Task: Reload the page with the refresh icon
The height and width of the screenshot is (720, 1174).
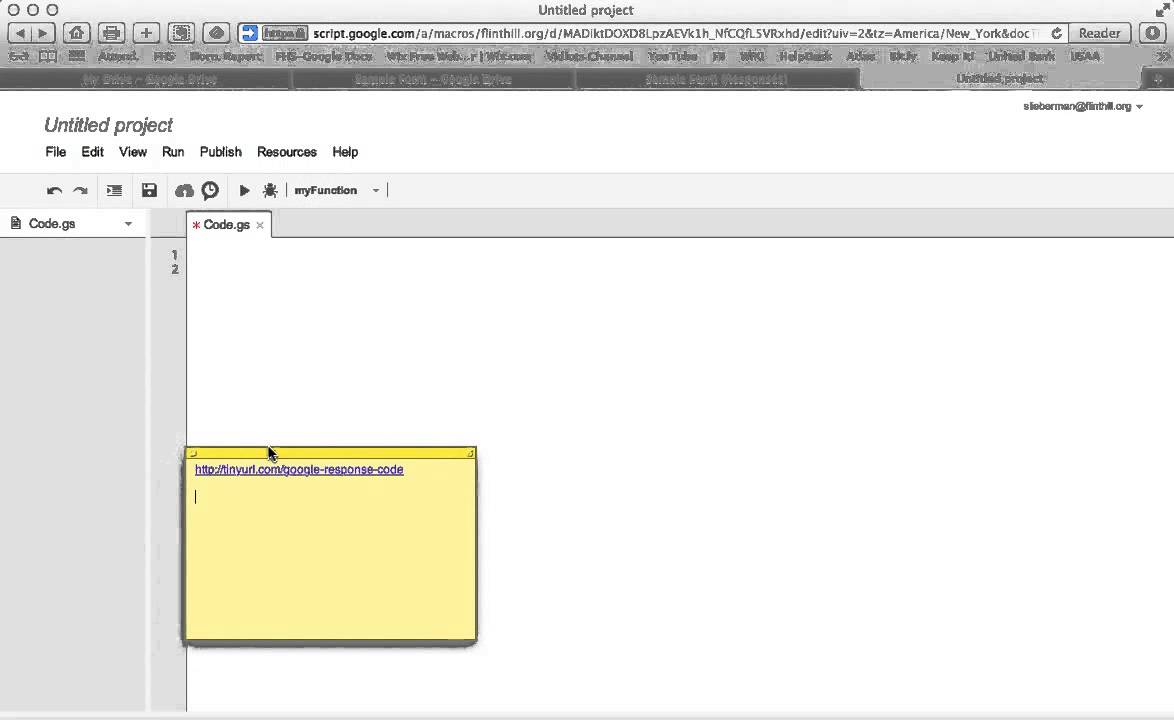Action: [1056, 34]
